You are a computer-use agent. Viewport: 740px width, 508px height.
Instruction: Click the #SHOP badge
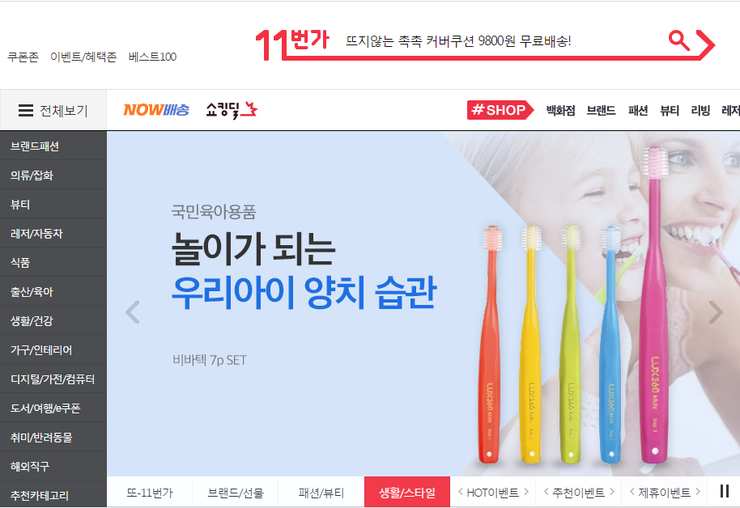(x=500, y=110)
